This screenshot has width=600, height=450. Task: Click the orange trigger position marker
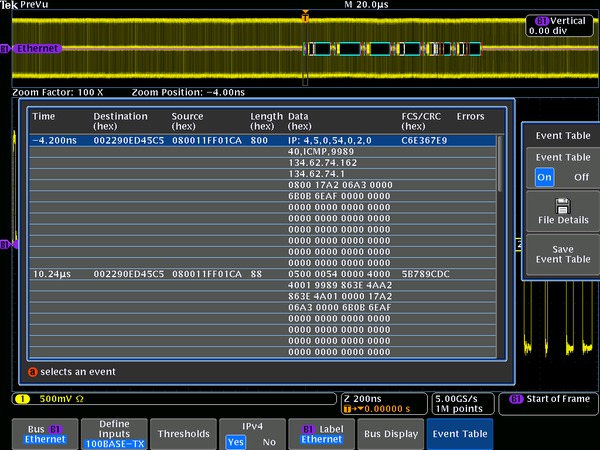point(305,16)
